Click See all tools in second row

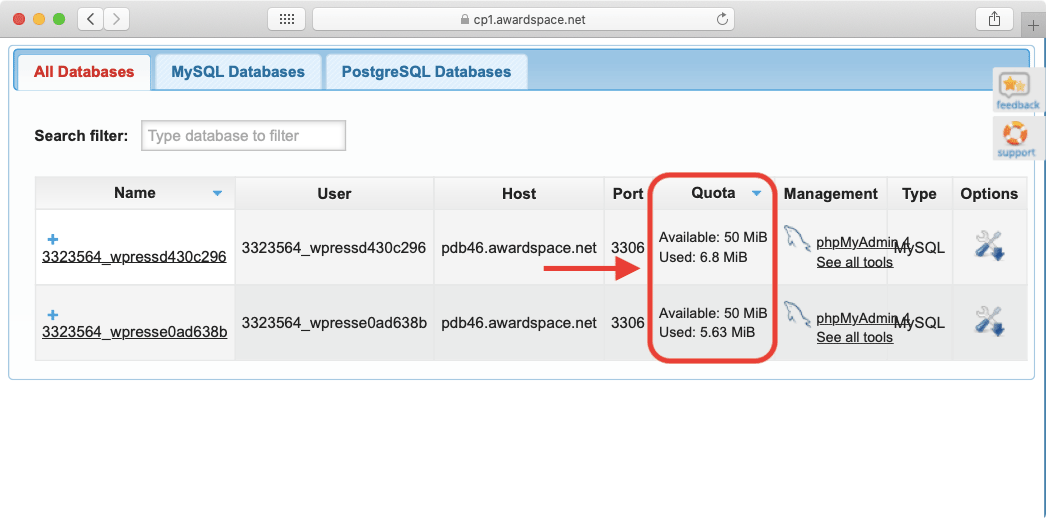point(854,338)
